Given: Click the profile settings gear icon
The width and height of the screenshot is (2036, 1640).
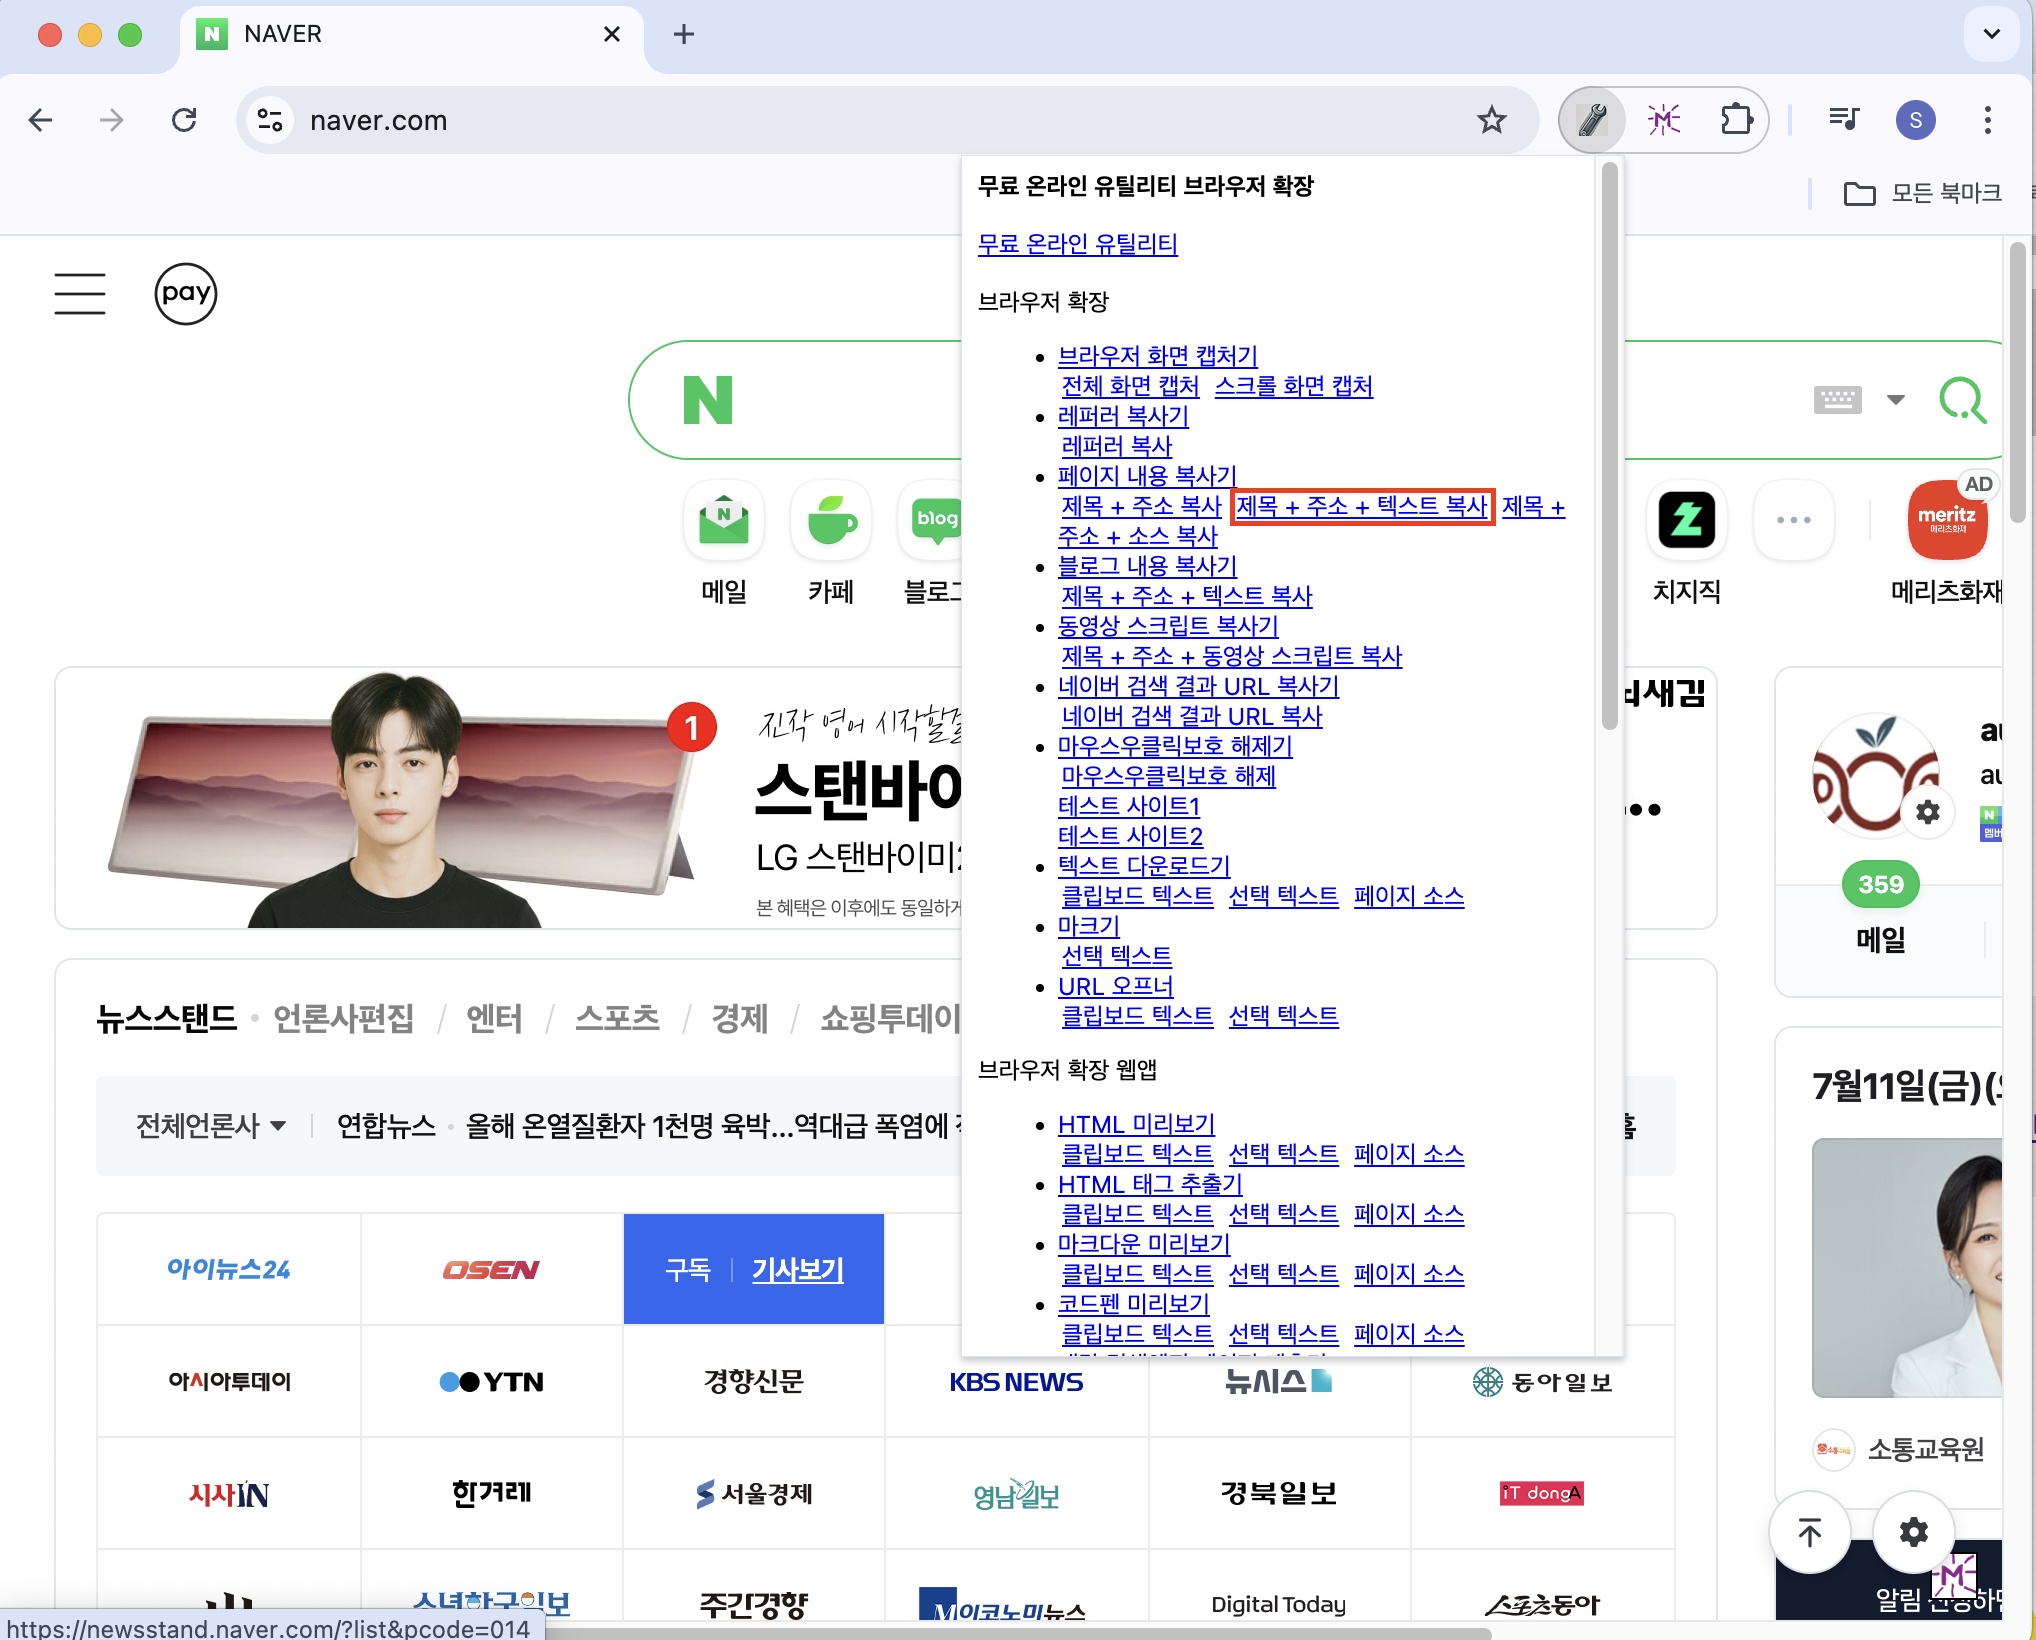Looking at the screenshot, I should pos(1927,812).
